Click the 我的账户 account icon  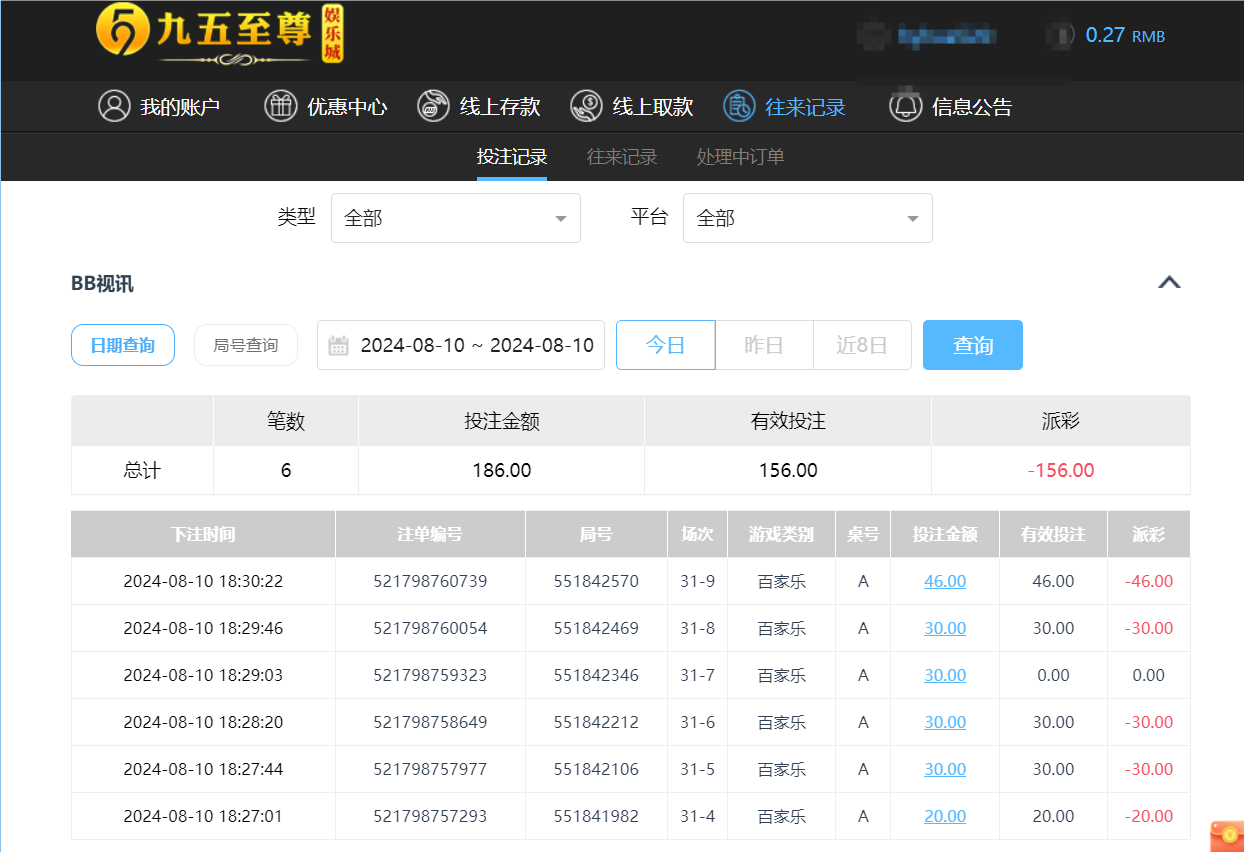114,106
